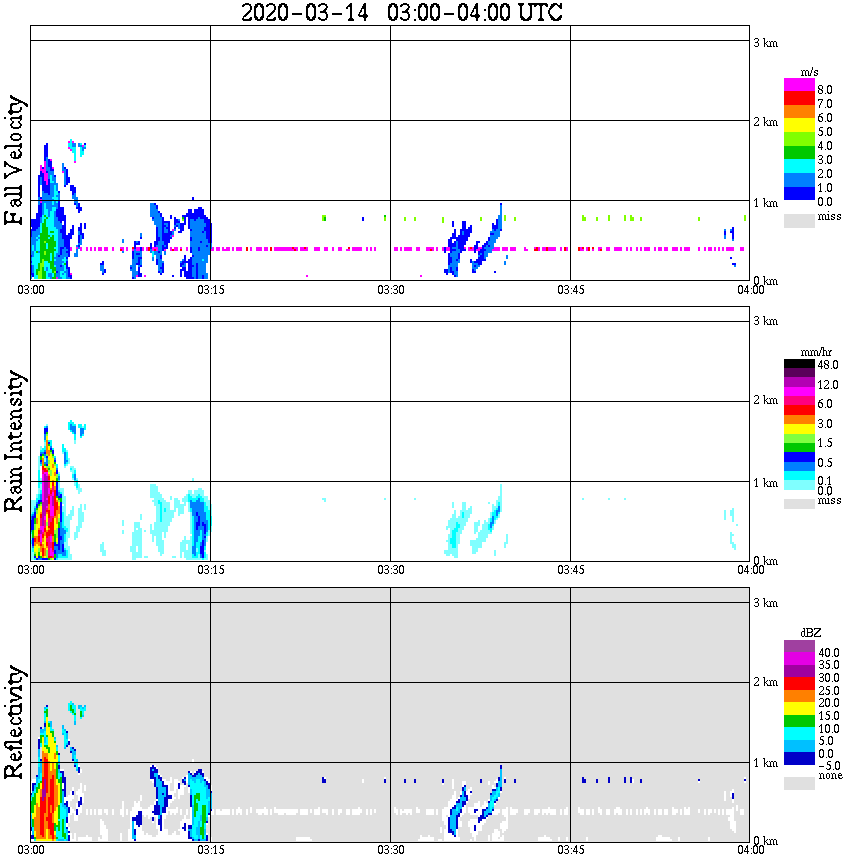Select the purple 40.0 dBZ legend swatch

click(799, 646)
